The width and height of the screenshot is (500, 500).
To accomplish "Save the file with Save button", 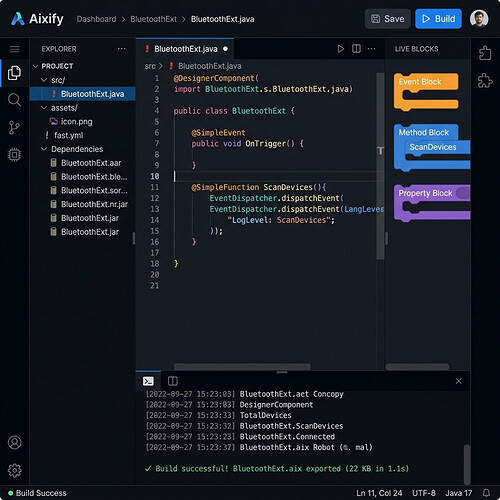I will click(388, 19).
